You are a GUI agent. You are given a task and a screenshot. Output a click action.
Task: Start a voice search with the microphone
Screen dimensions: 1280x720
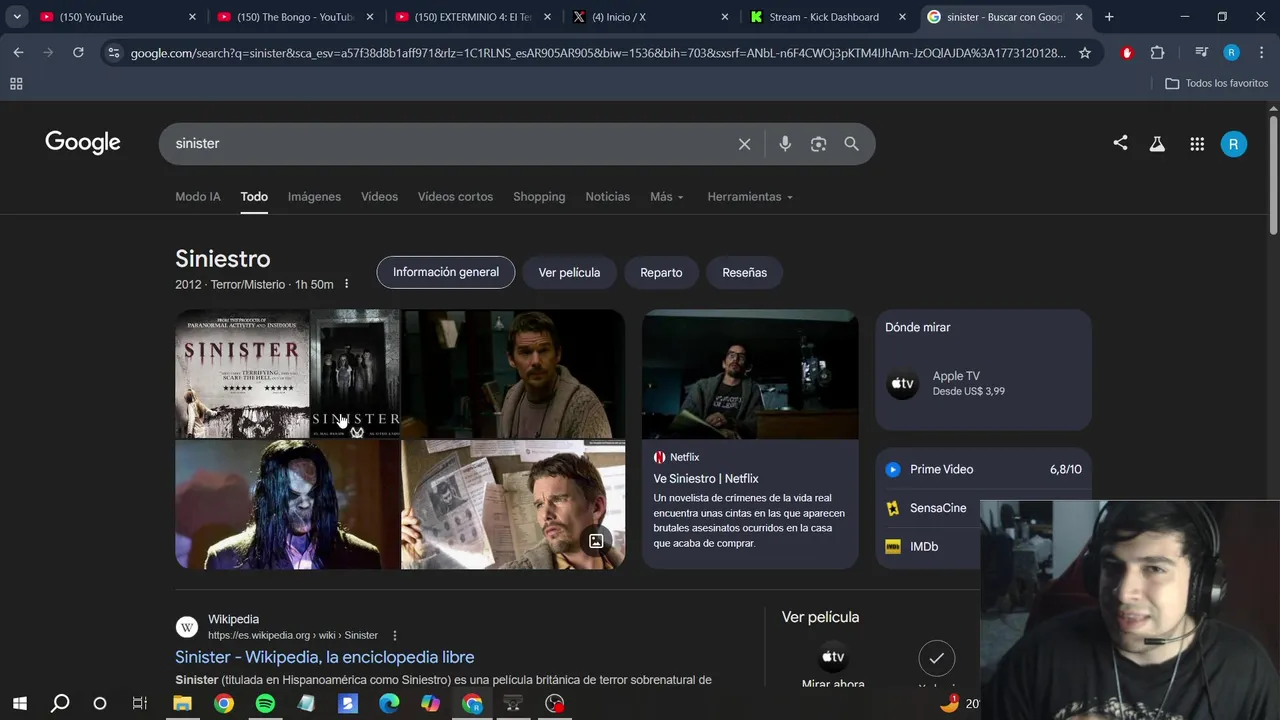pos(785,144)
